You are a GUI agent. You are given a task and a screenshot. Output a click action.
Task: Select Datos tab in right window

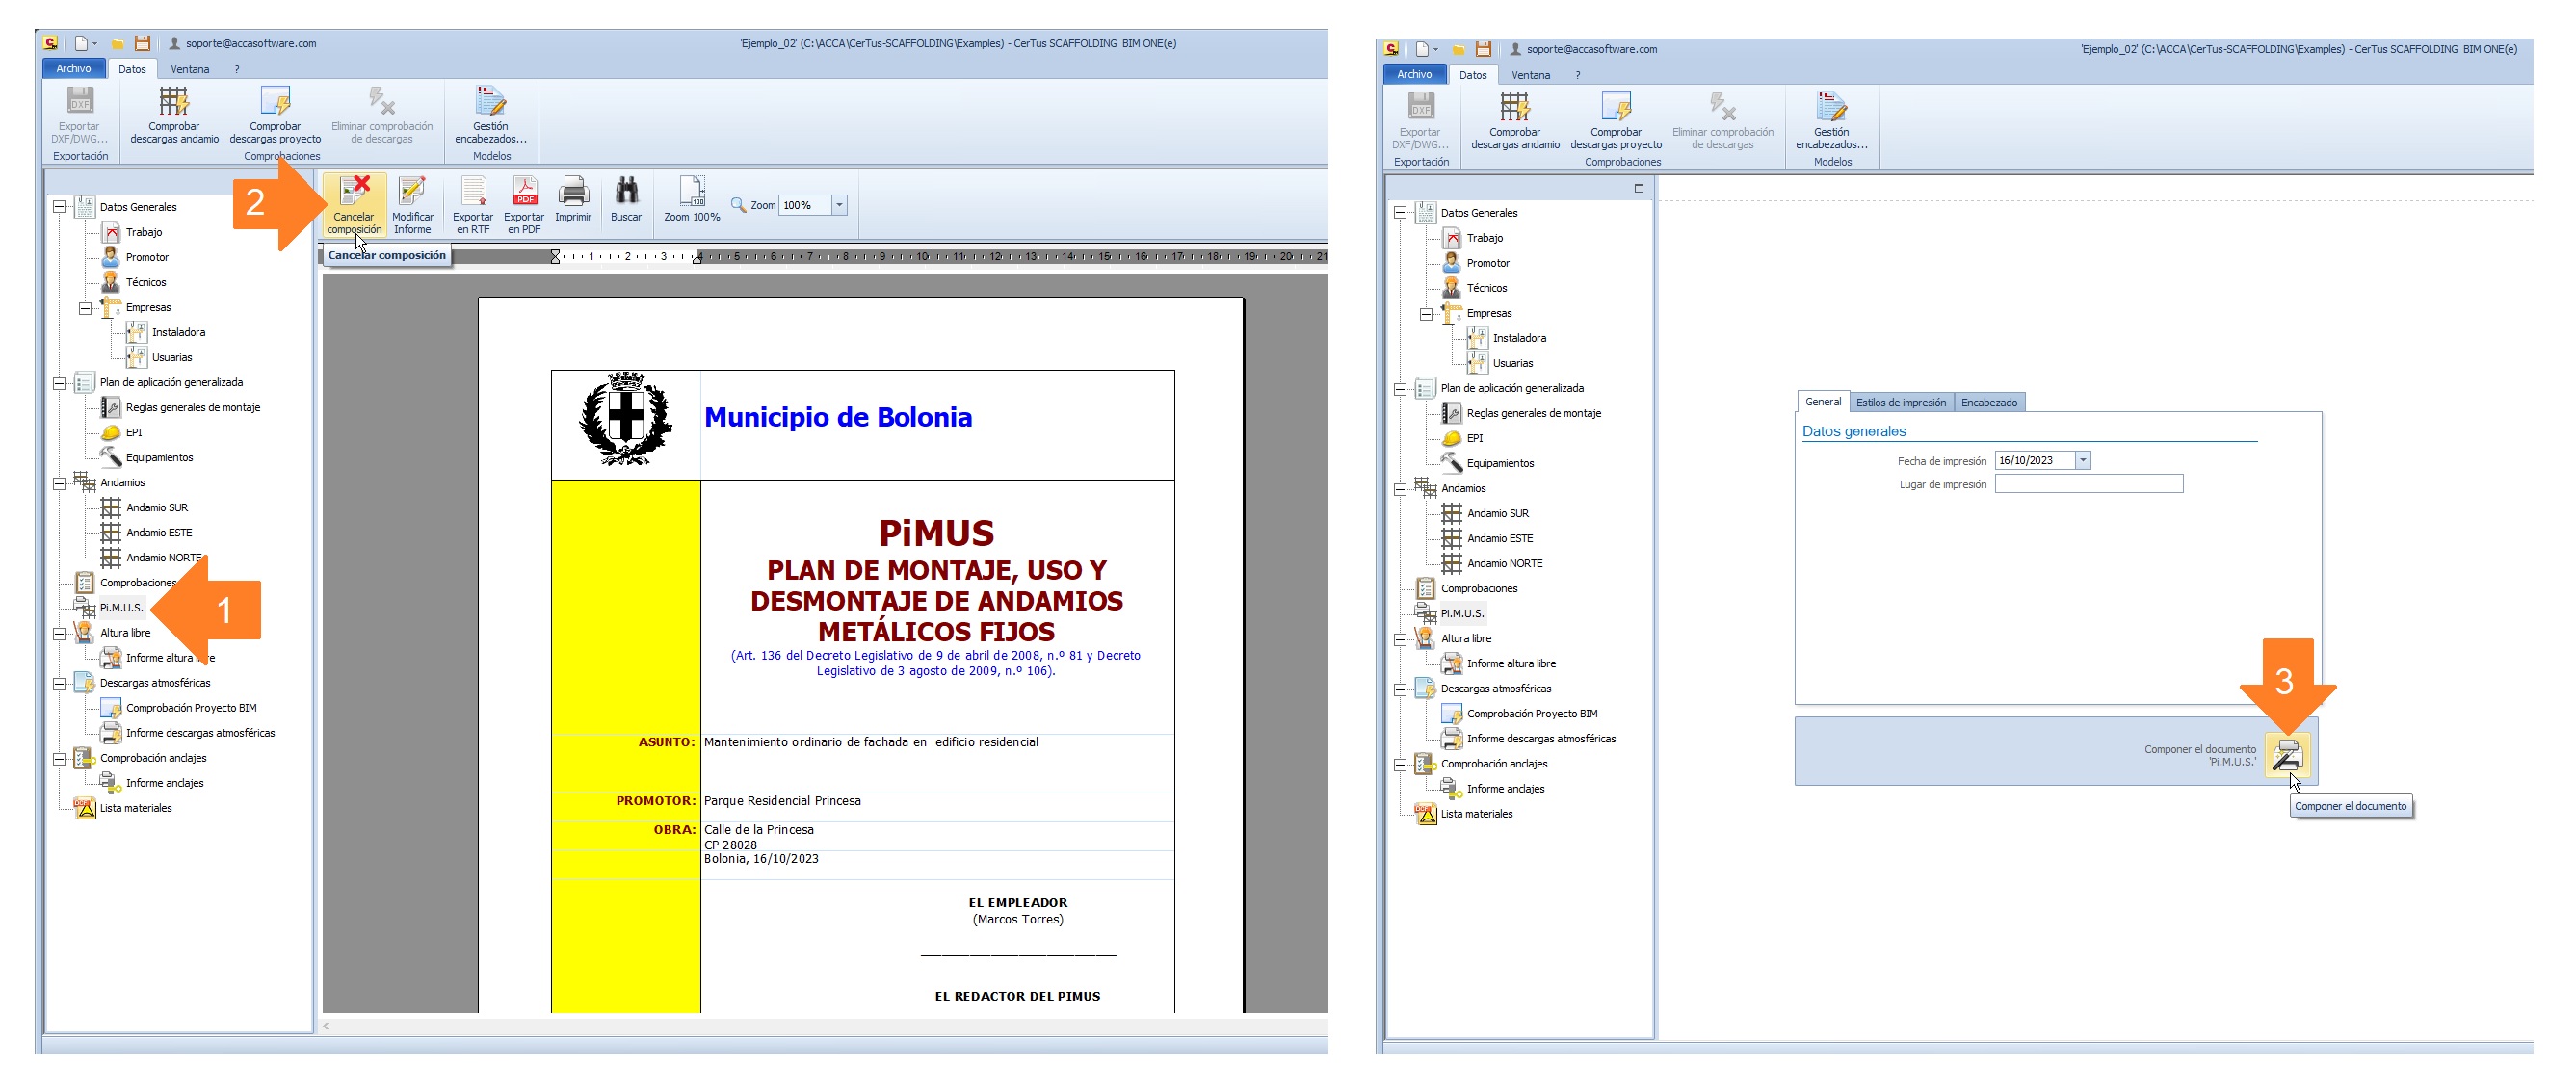click(x=1473, y=75)
